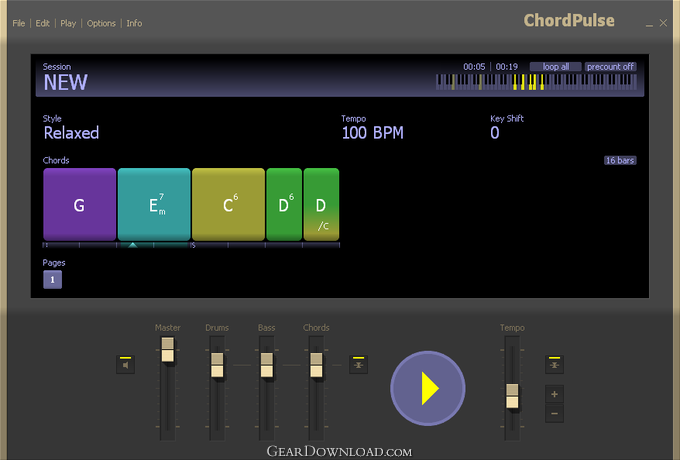Click the 00:05 elapsed time readout

point(474,67)
